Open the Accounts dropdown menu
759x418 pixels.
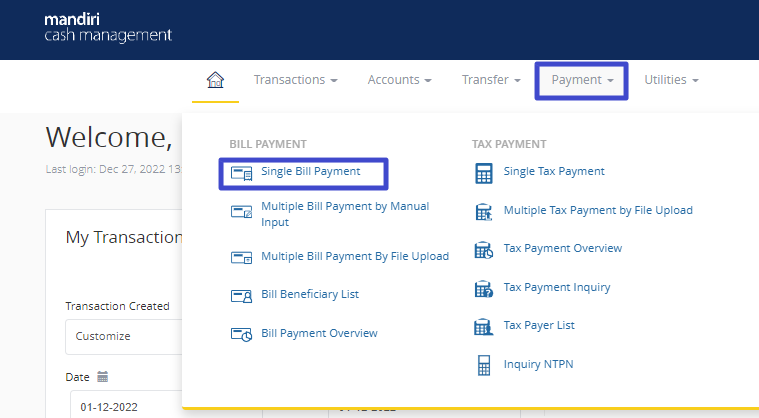click(x=399, y=80)
